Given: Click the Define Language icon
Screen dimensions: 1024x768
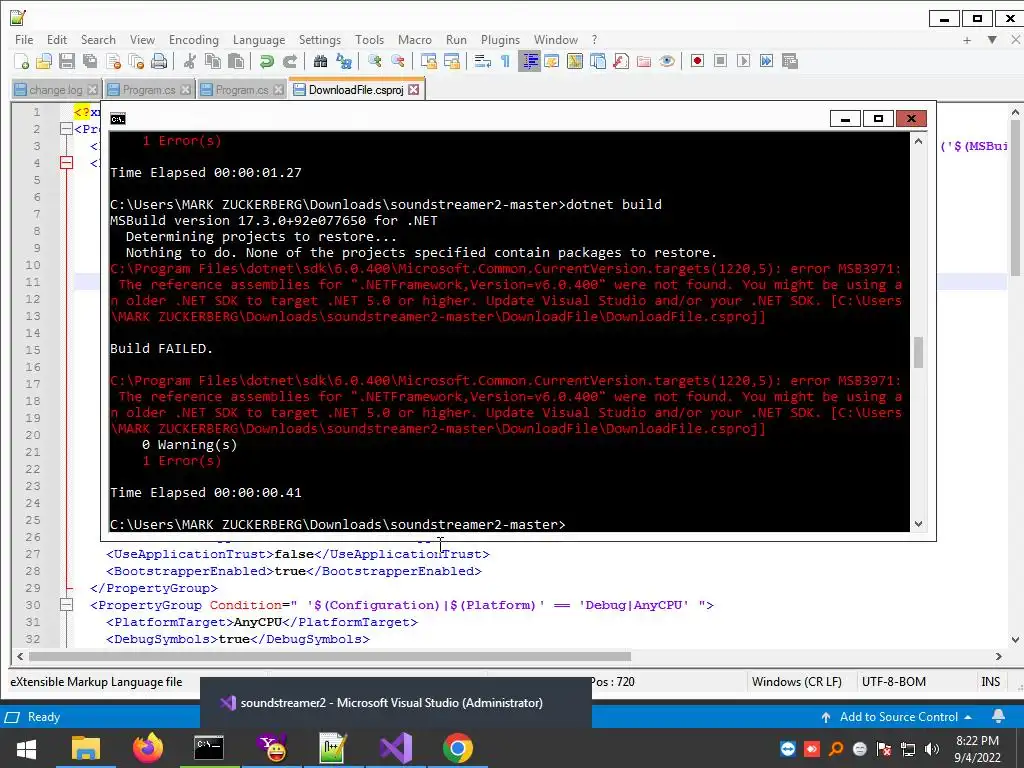Looking at the screenshot, I should tap(552, 61).
